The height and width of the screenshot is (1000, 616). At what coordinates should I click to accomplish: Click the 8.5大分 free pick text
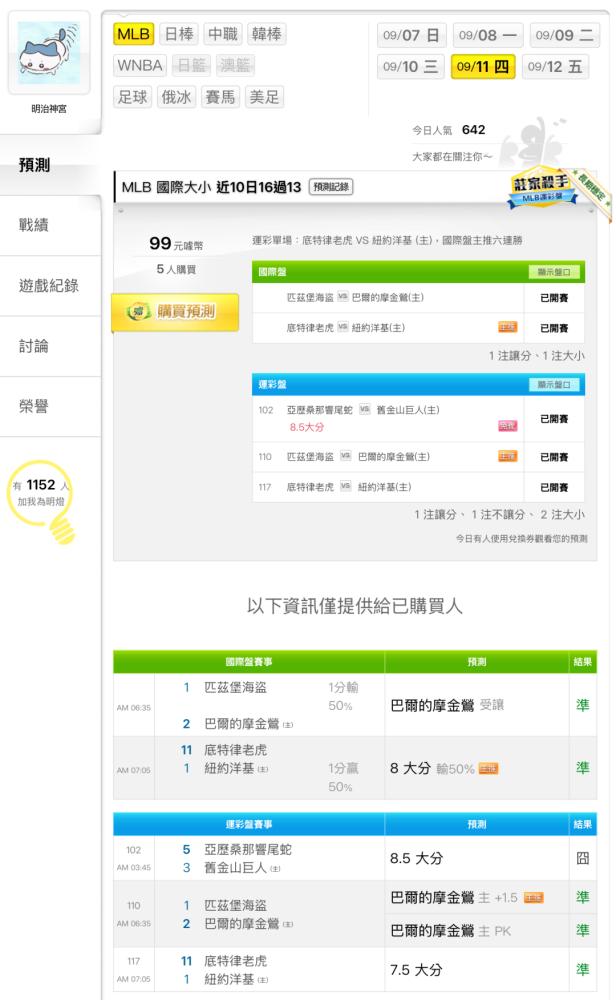pyautogui.click(x=307, y=427)
